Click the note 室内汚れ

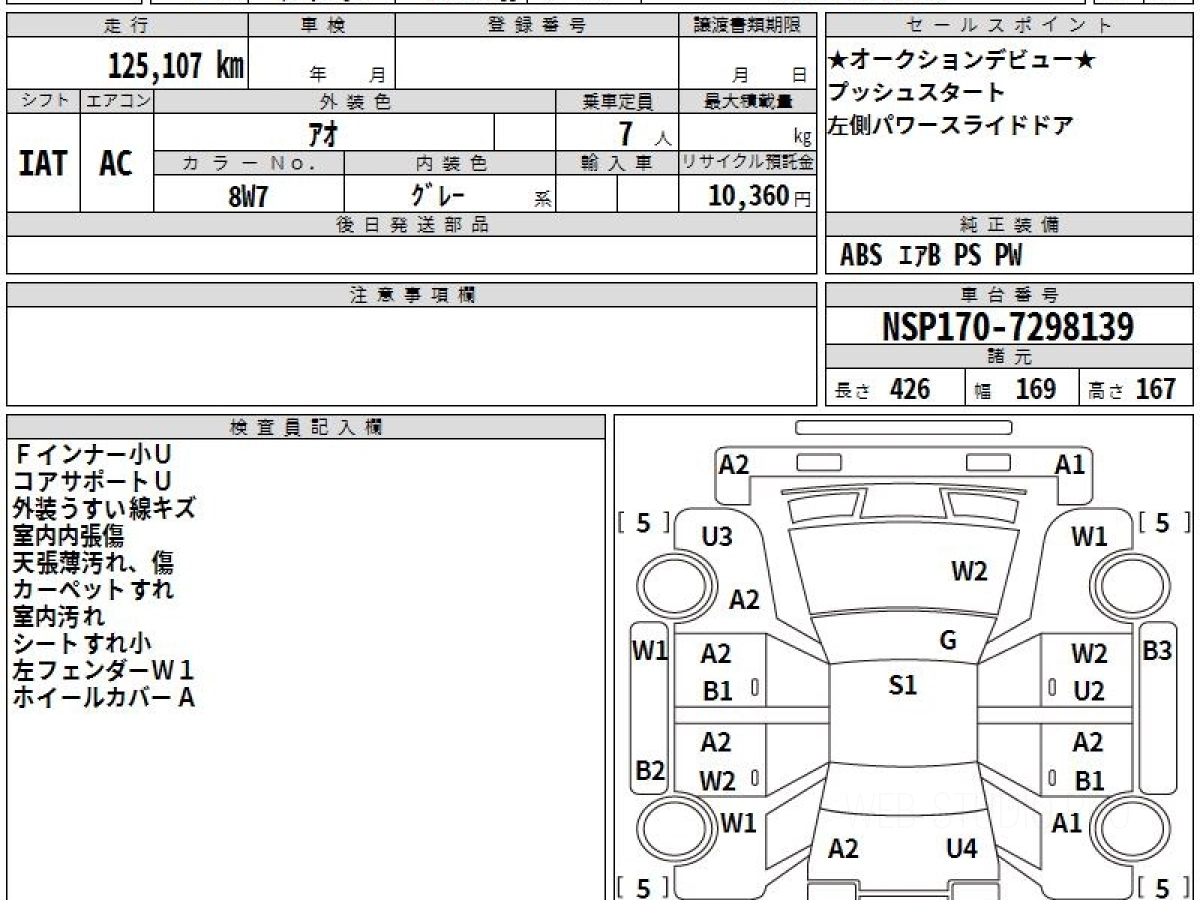click(x=58, y=617)
